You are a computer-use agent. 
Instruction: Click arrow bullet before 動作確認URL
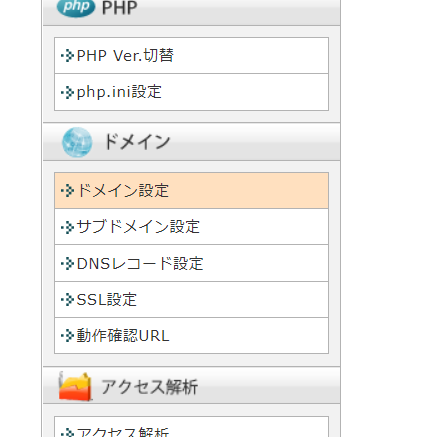(x=68, y=336)
